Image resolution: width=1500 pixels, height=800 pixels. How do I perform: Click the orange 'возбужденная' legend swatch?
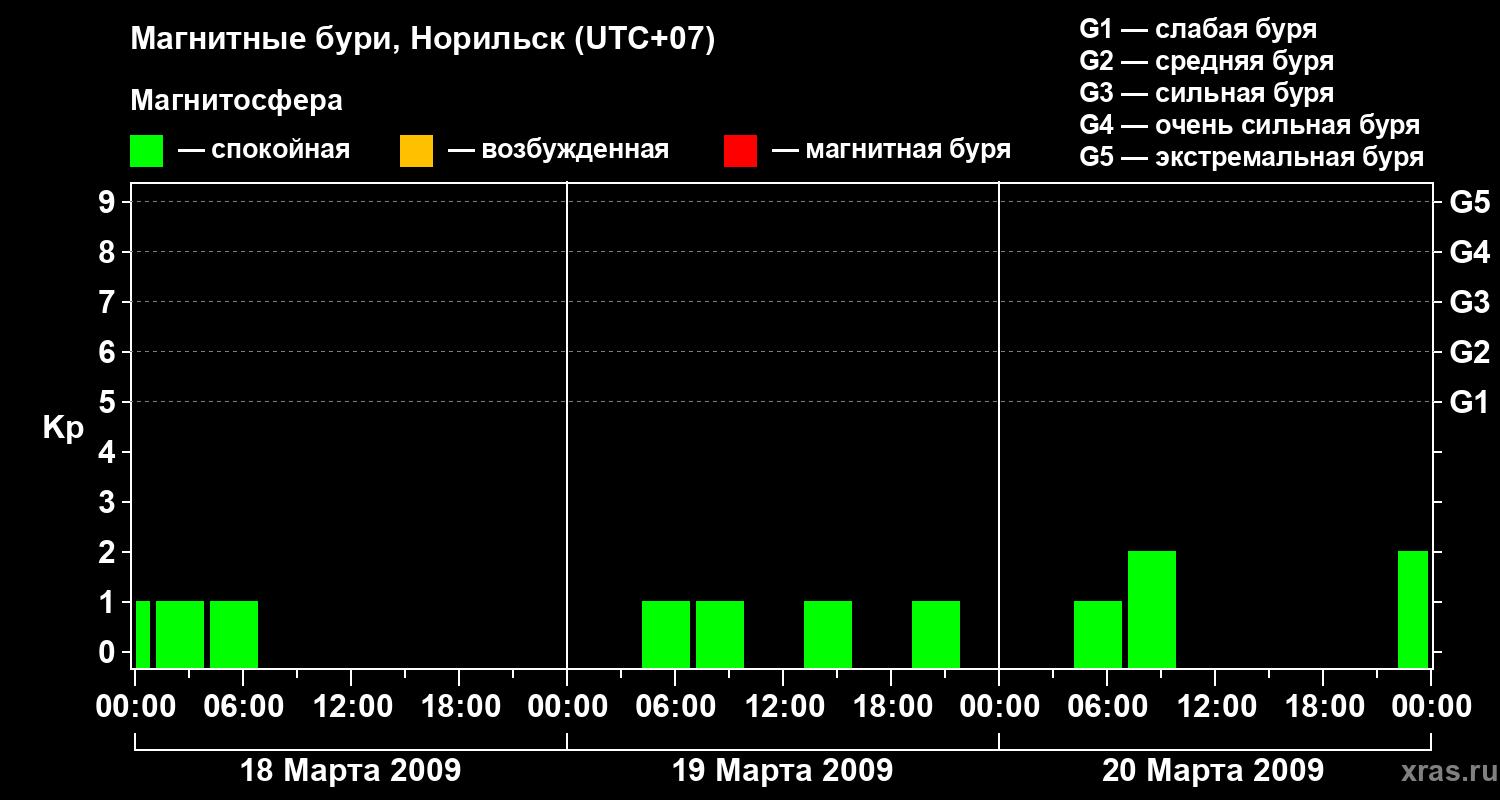(416, 151)
